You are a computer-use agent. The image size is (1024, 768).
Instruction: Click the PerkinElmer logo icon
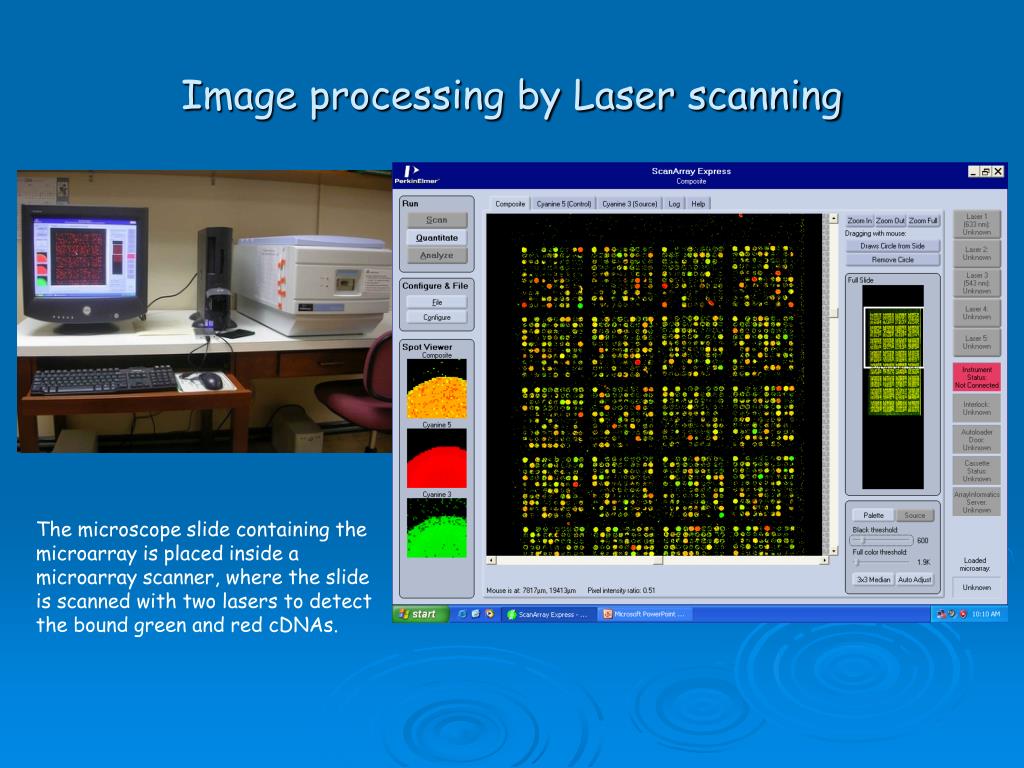pos(415,174)
